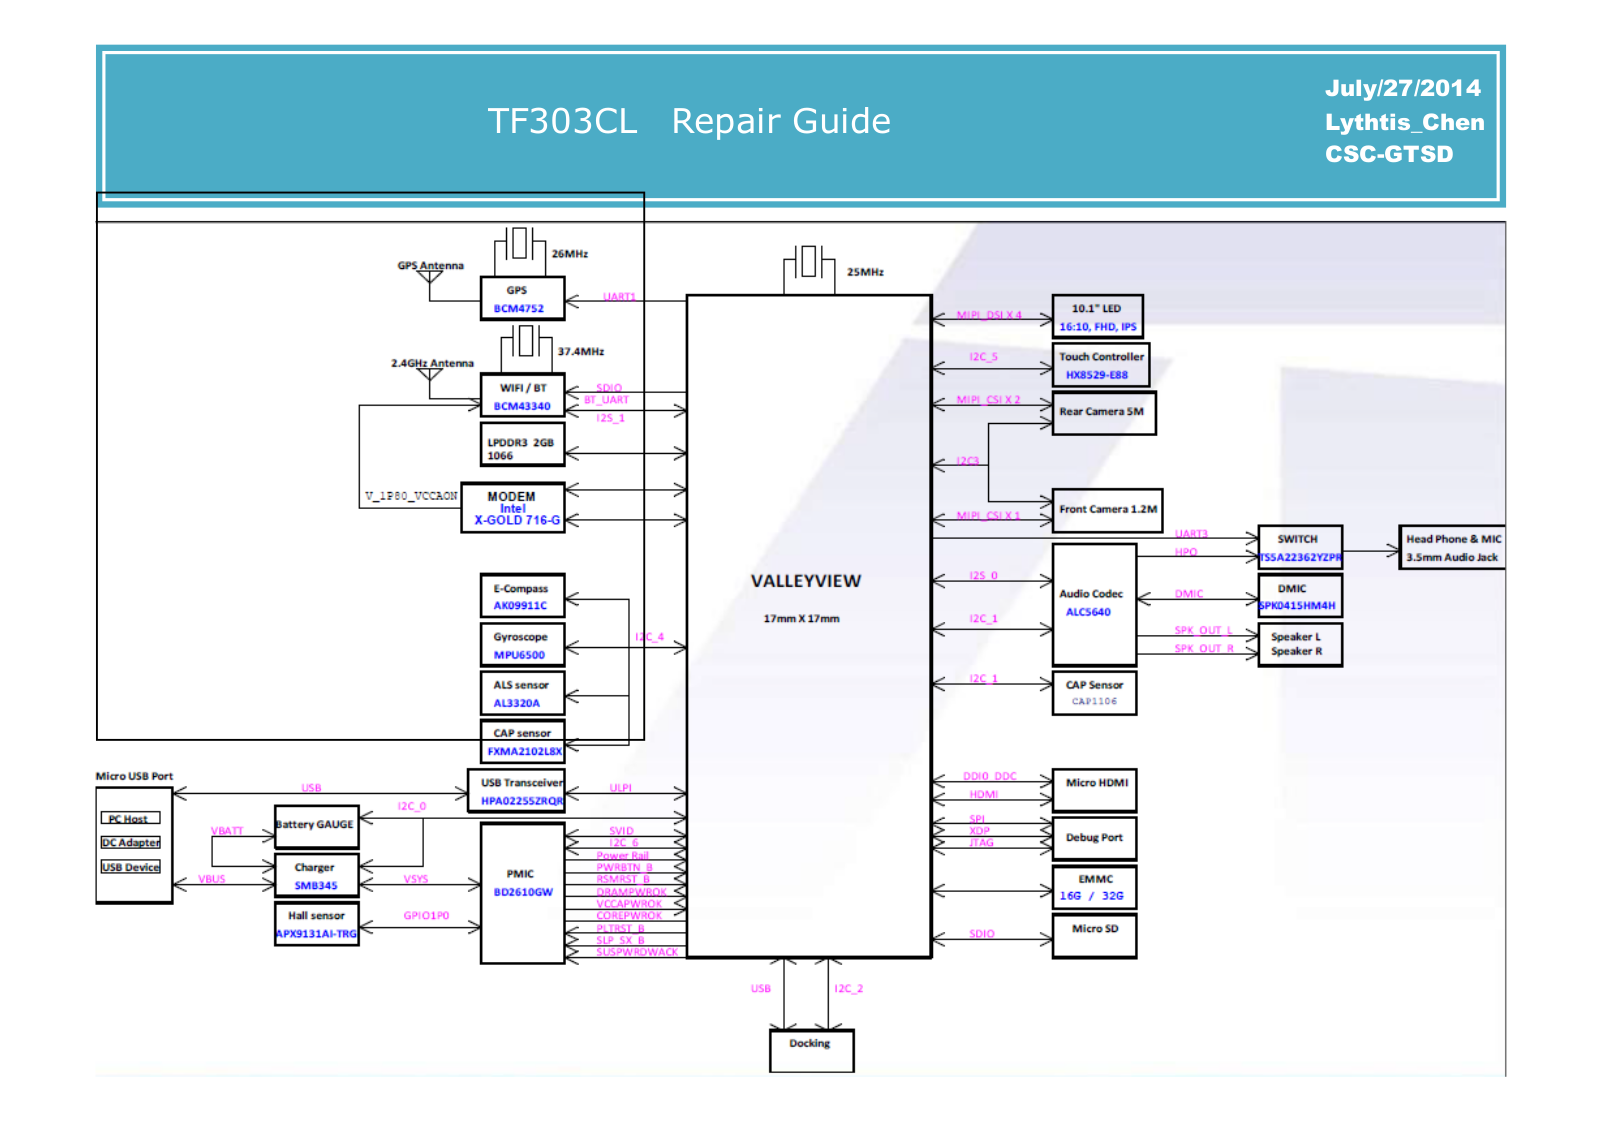Click the ULPI signal label
Screen dimensions: 1601x1132
(621, 788)
